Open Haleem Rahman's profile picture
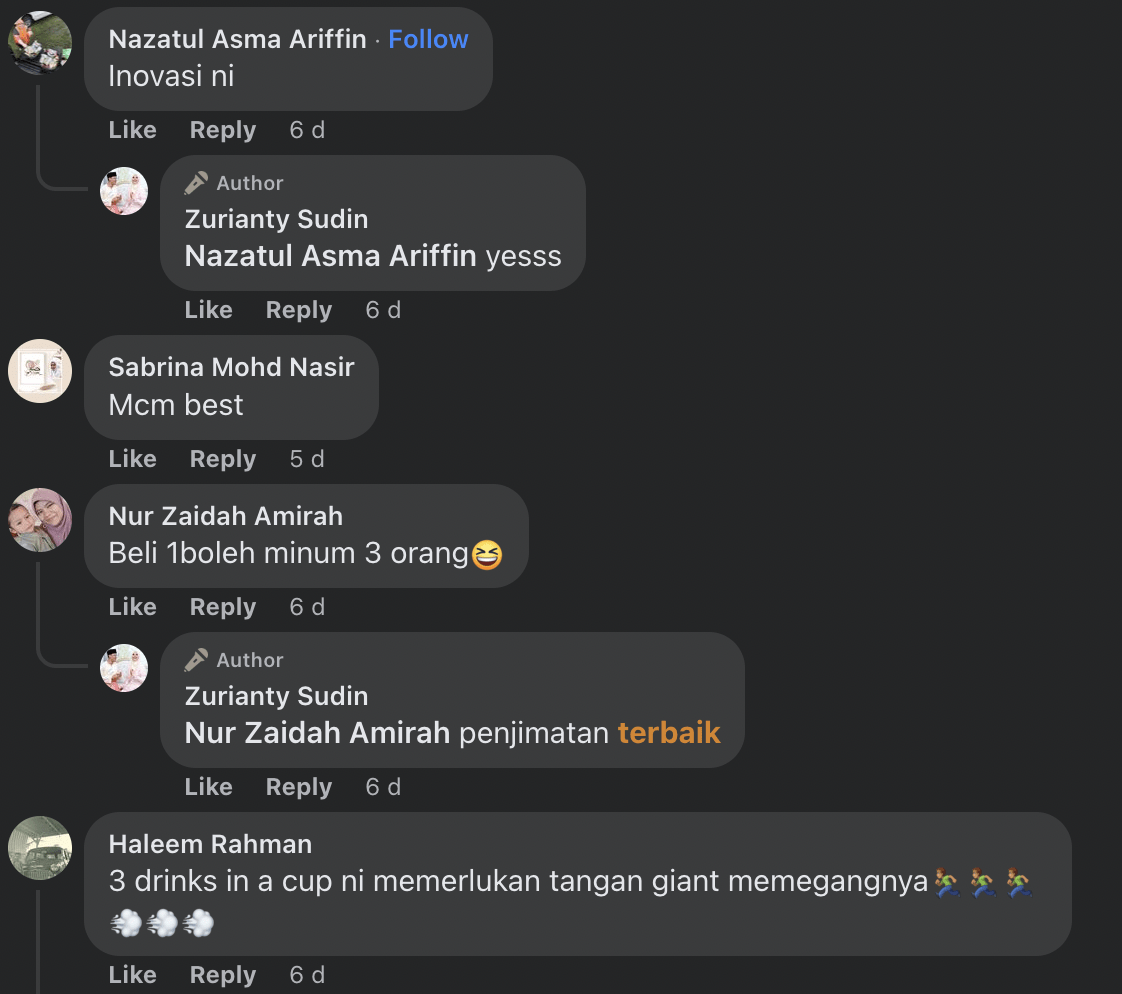 [x=40, y=848]
